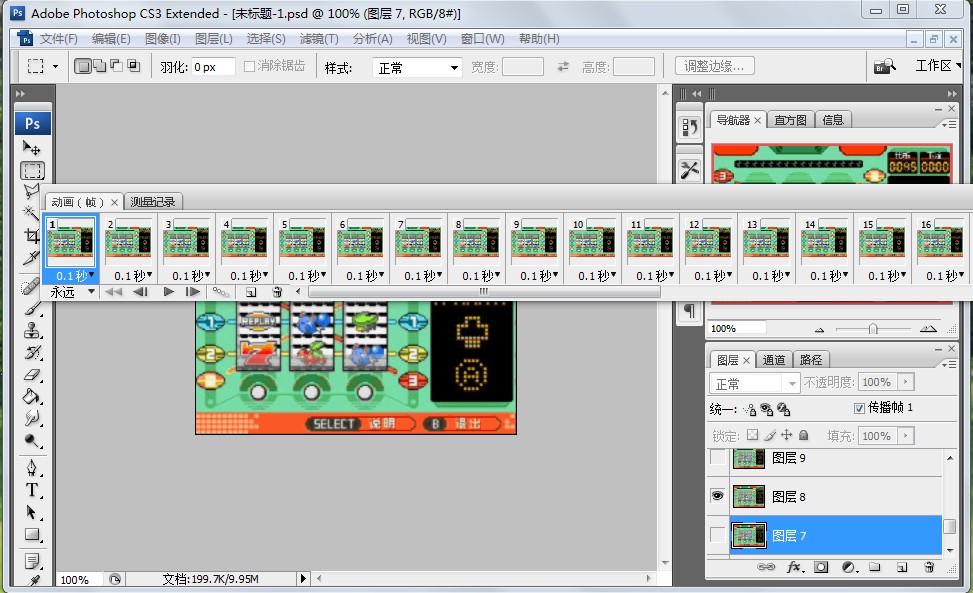This screenshot has width=973, height=593.
Task: Toggle visibility of layer 图层 9
Action: (x=717, y=458)
